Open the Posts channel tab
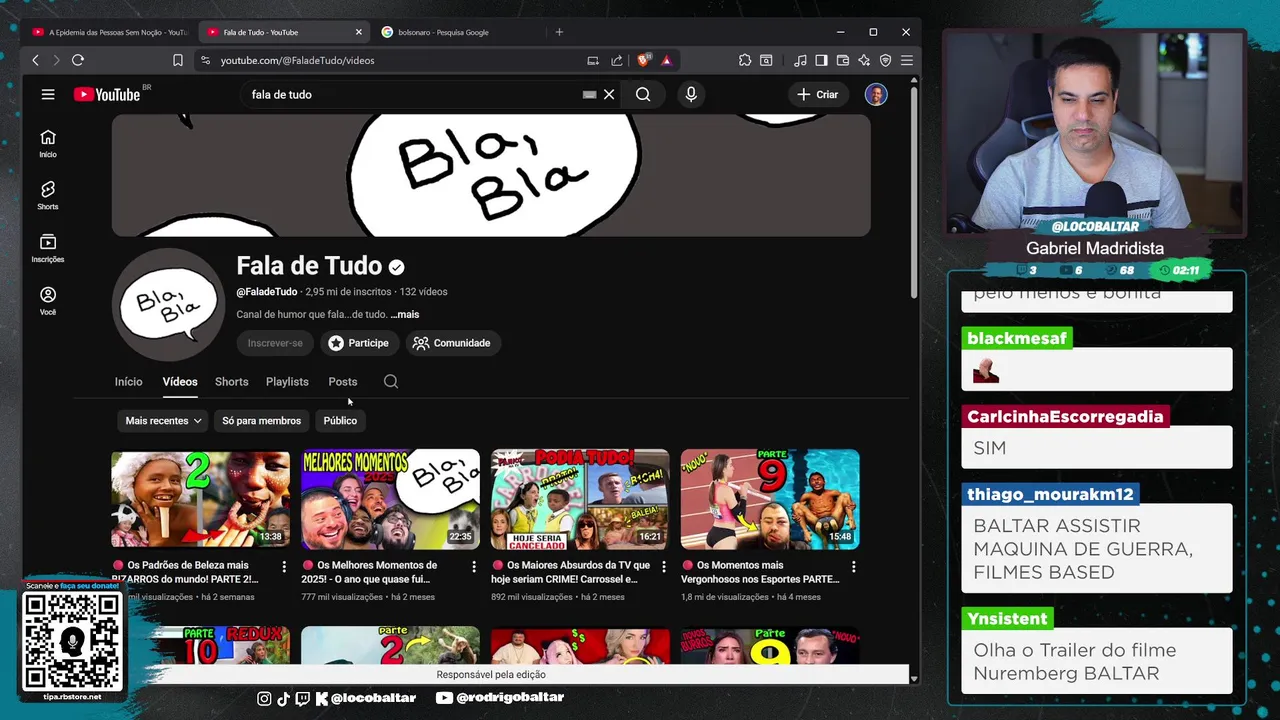Image resolution: width=1280 pixels, height=720 pixels. [342, 381]
